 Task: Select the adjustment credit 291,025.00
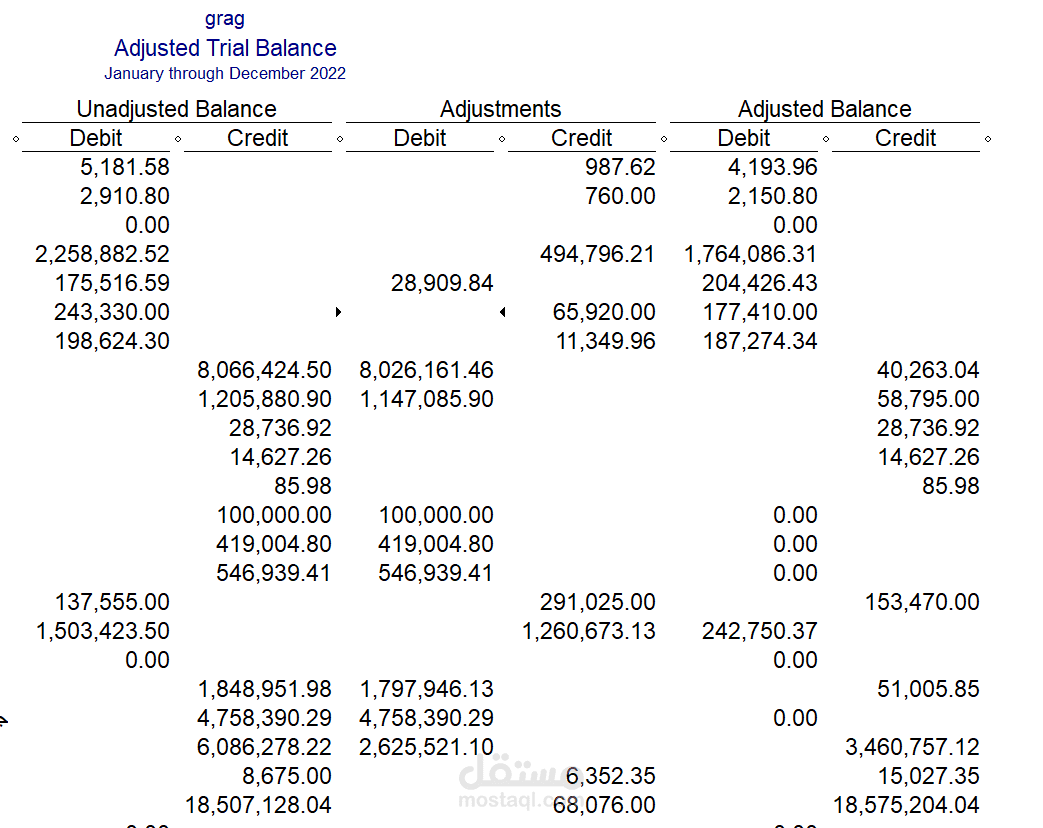point(597,603)
